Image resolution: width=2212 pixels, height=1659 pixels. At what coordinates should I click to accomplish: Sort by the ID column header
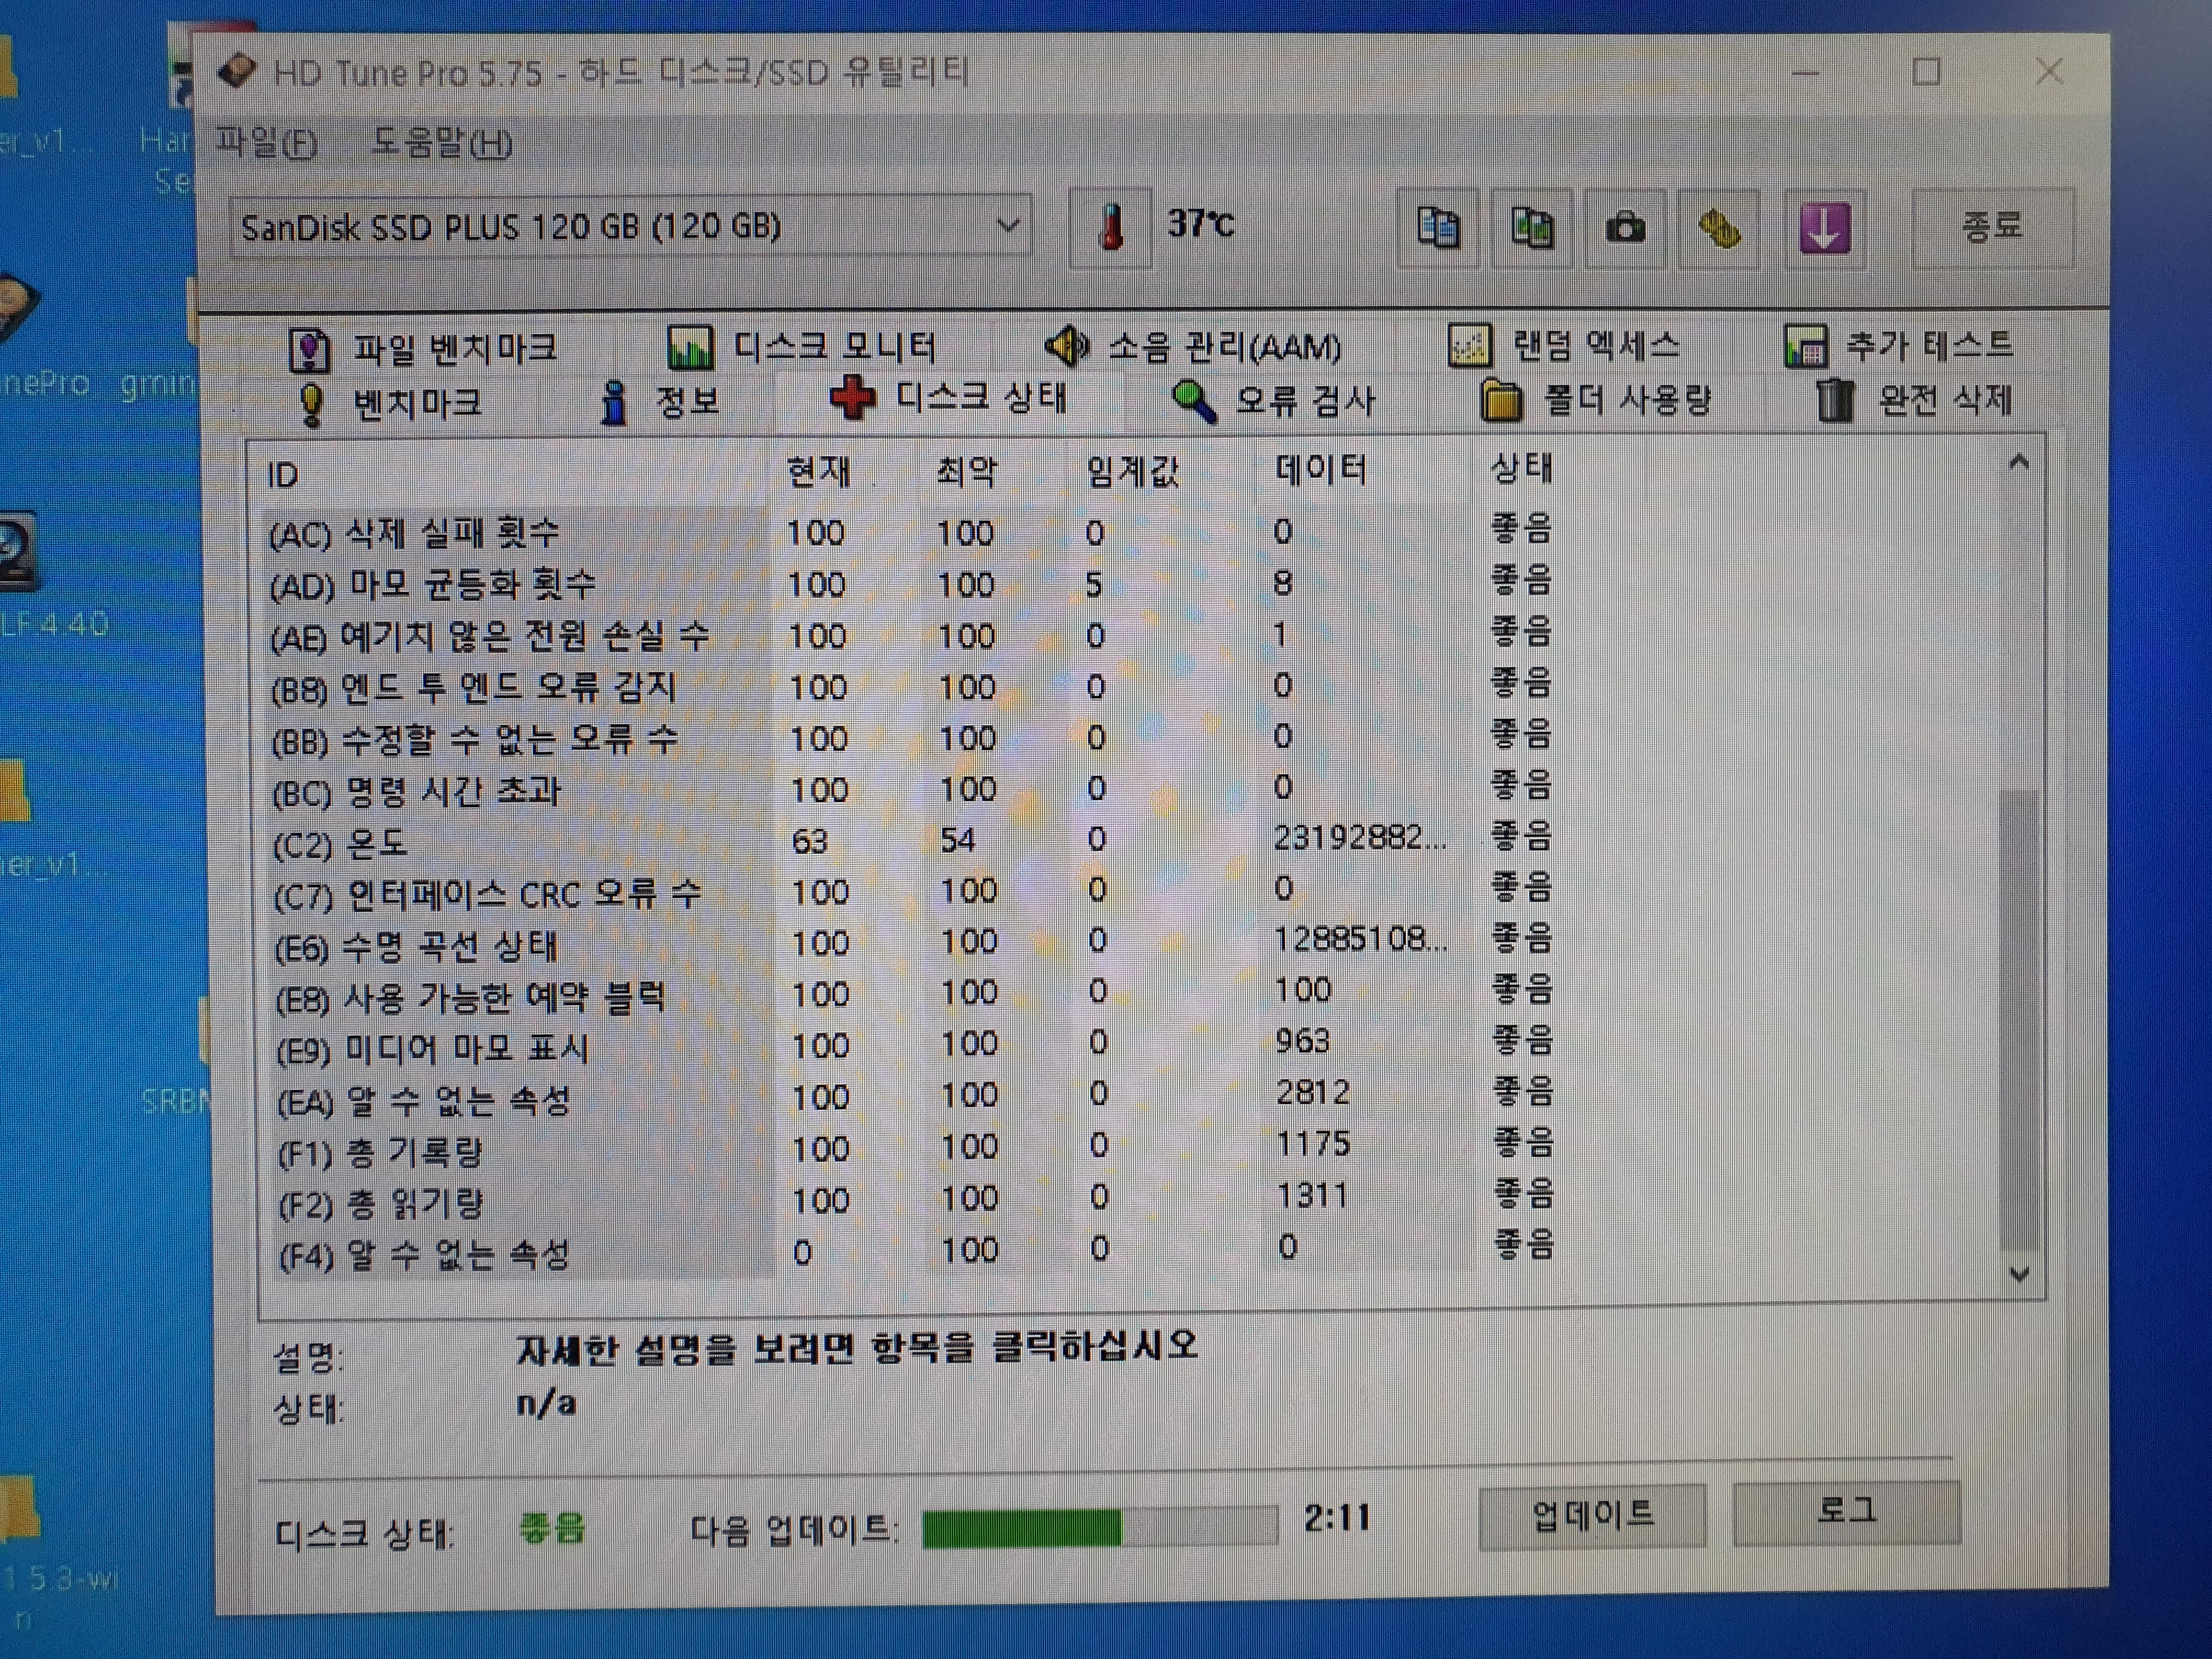tap(282, 475)
